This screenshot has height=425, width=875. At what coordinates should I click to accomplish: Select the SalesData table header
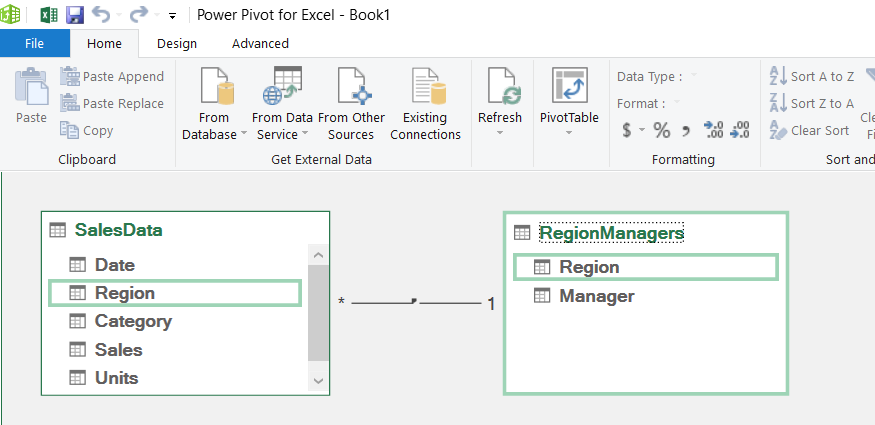coord(118,230)
